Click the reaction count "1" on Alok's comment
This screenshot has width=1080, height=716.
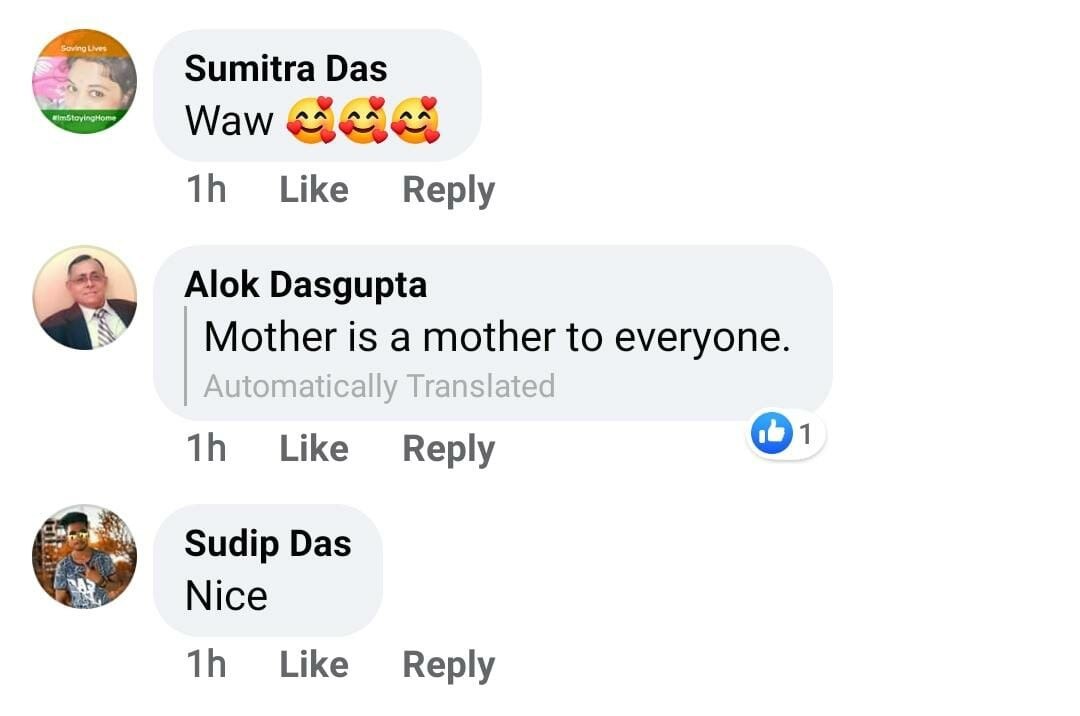coord(806,435)
